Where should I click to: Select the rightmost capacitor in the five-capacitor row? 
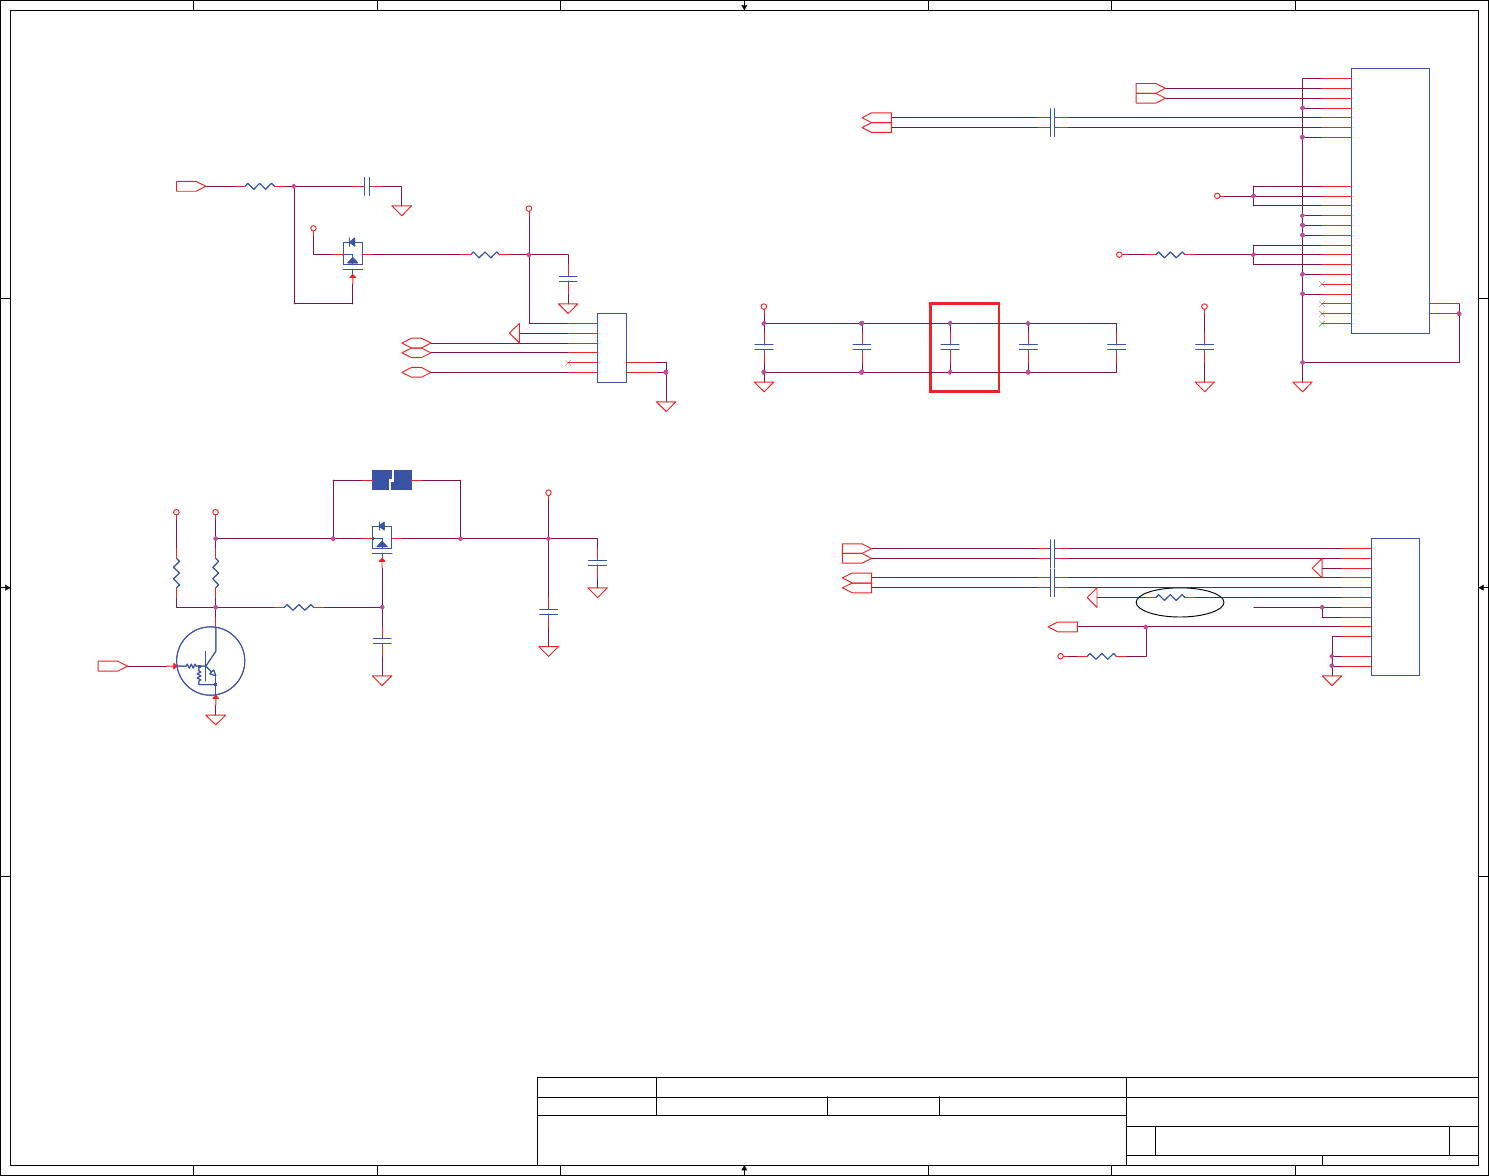1116,347
